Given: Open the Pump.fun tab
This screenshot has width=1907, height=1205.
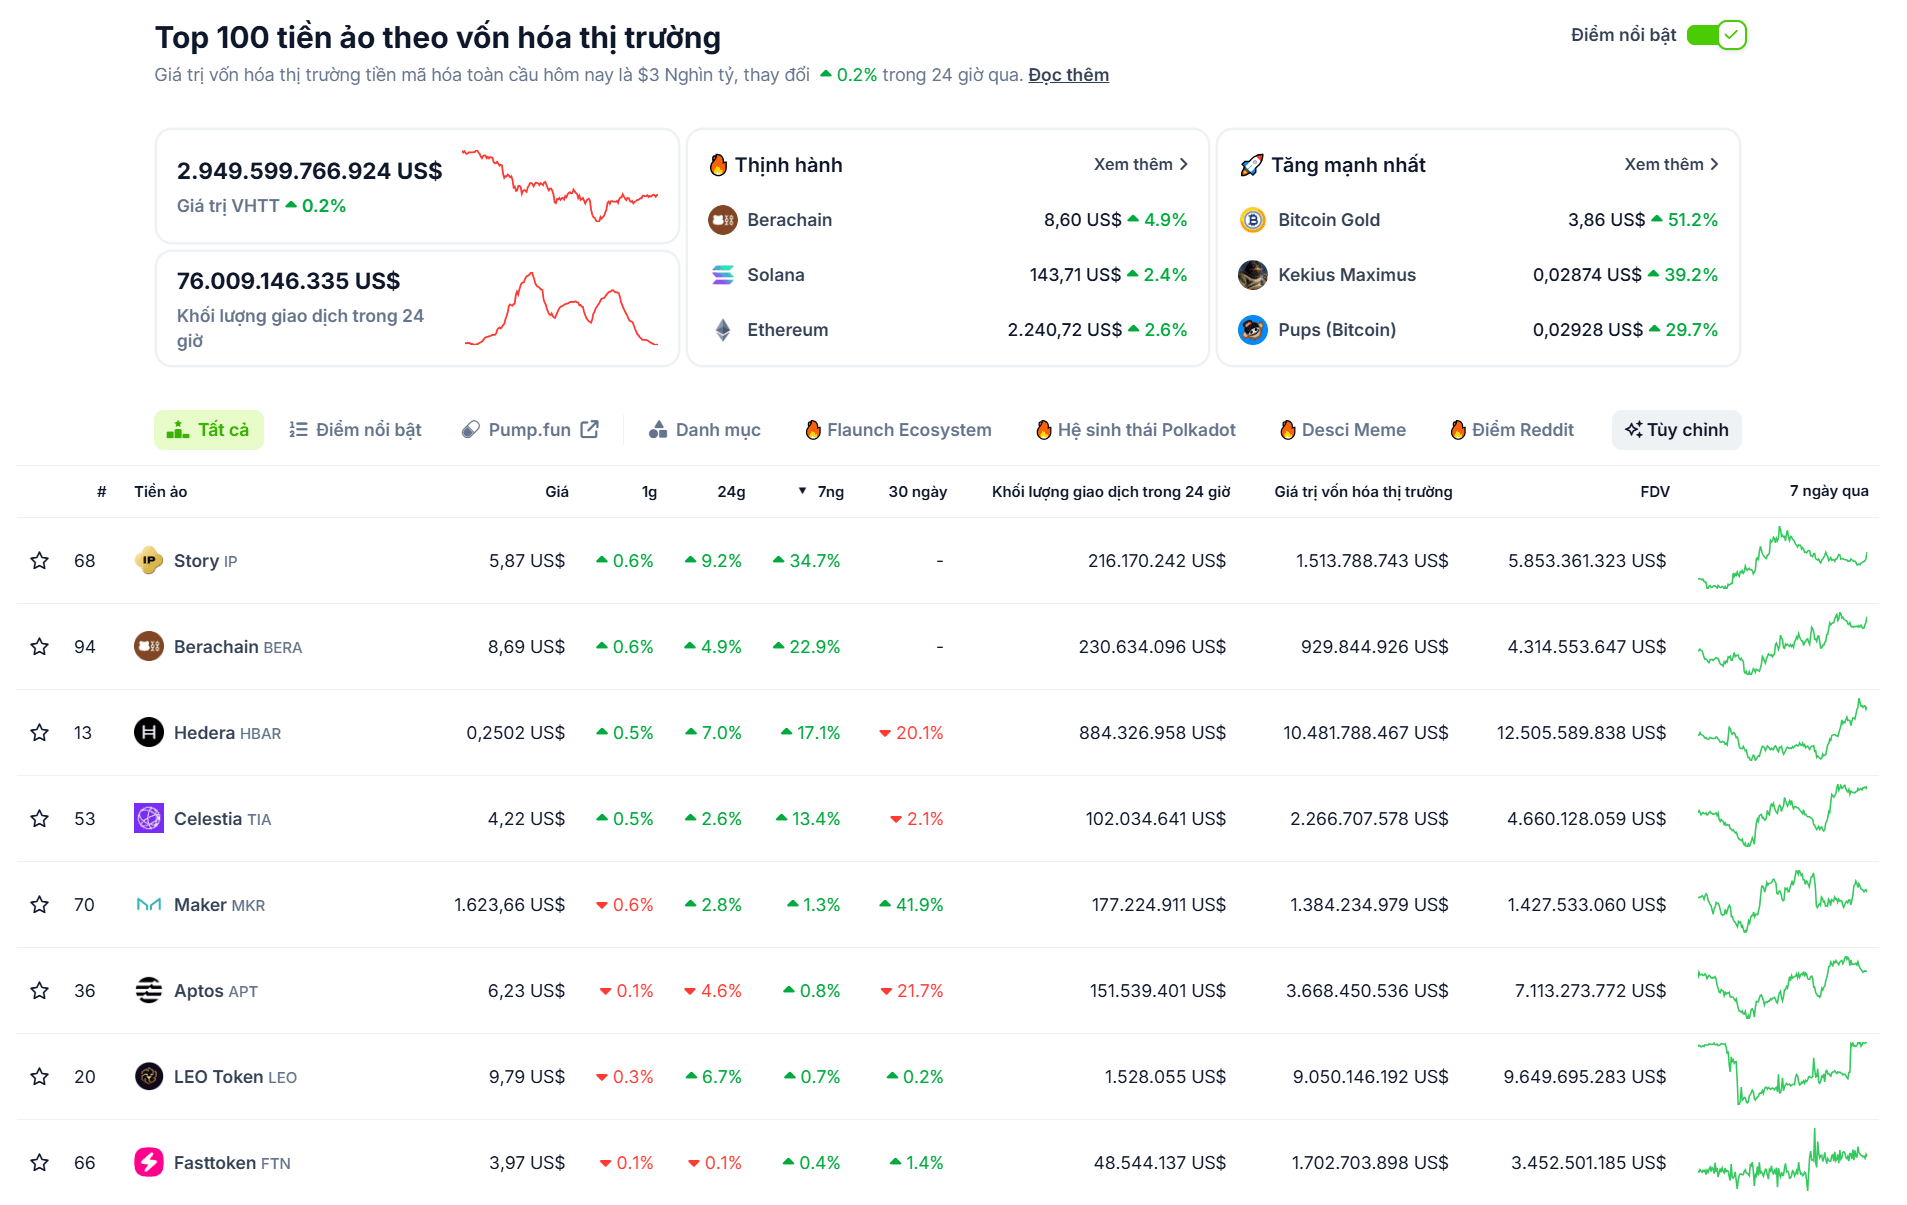Looking at the screenshot, I should tap(530, 430).
